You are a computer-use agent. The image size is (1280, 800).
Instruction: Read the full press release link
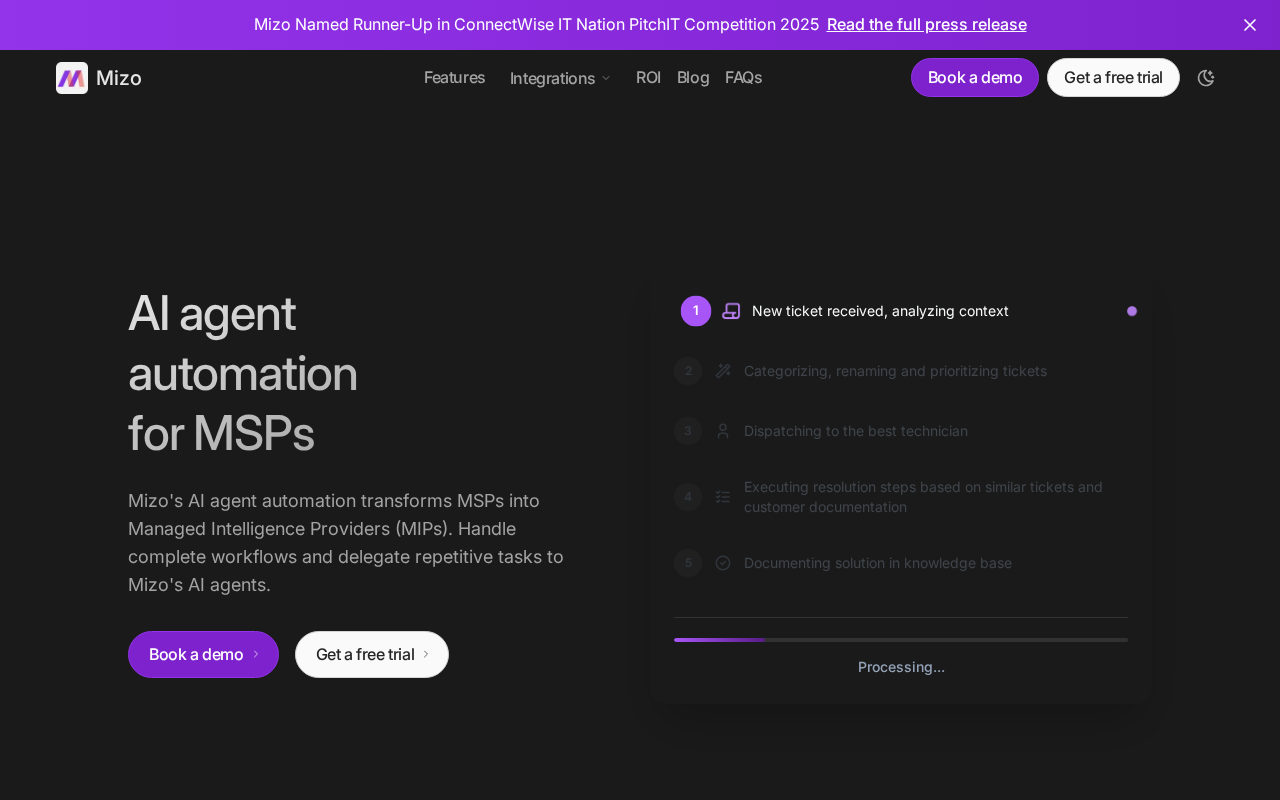(x=926, y=24)
